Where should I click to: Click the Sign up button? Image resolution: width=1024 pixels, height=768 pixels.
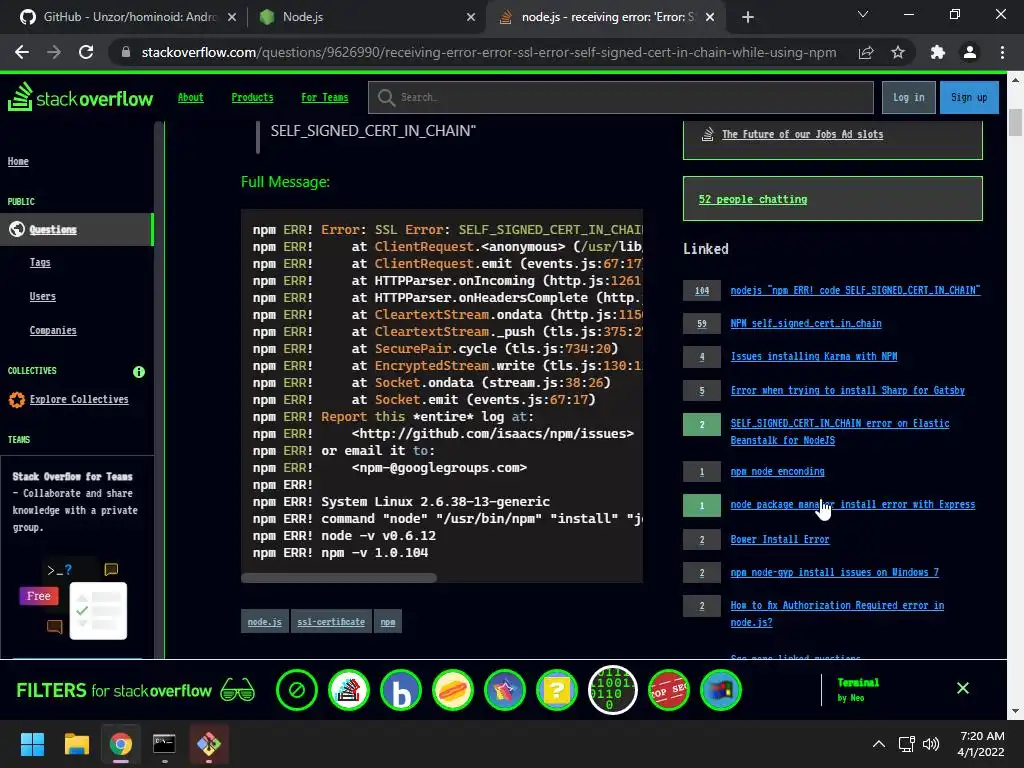click(969, 97)
